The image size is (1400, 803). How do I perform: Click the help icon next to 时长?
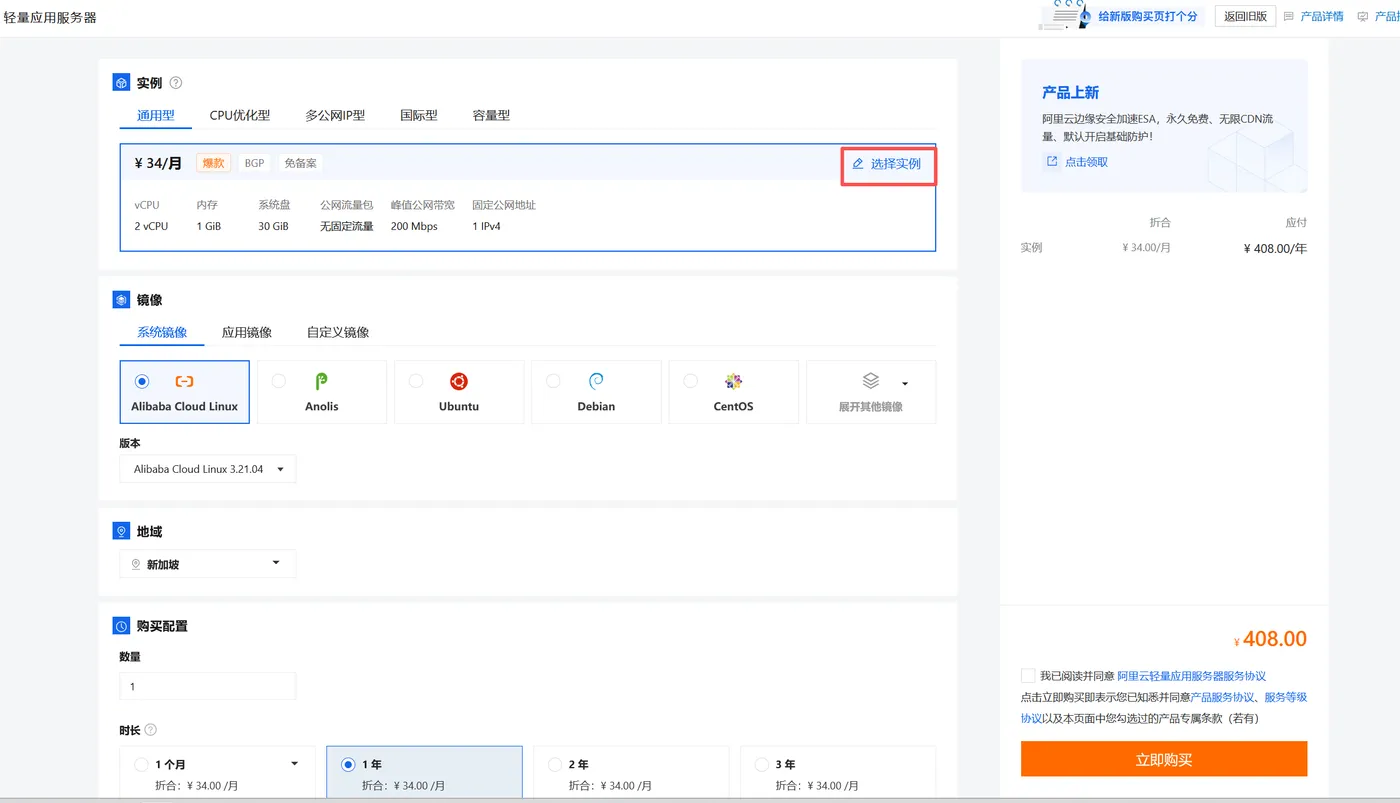(x=151, y=730)
